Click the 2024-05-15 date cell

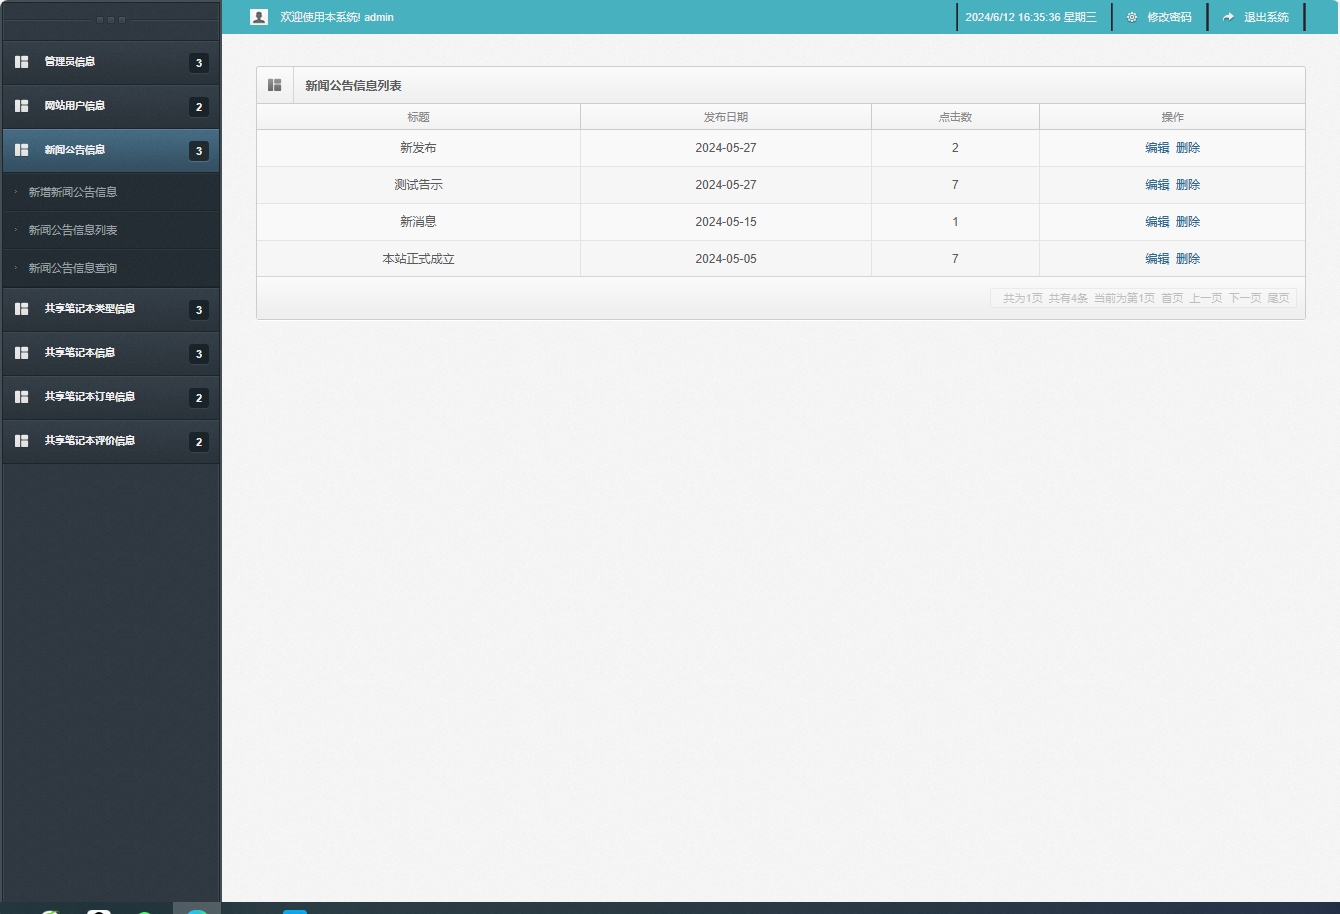click(726, 222)
